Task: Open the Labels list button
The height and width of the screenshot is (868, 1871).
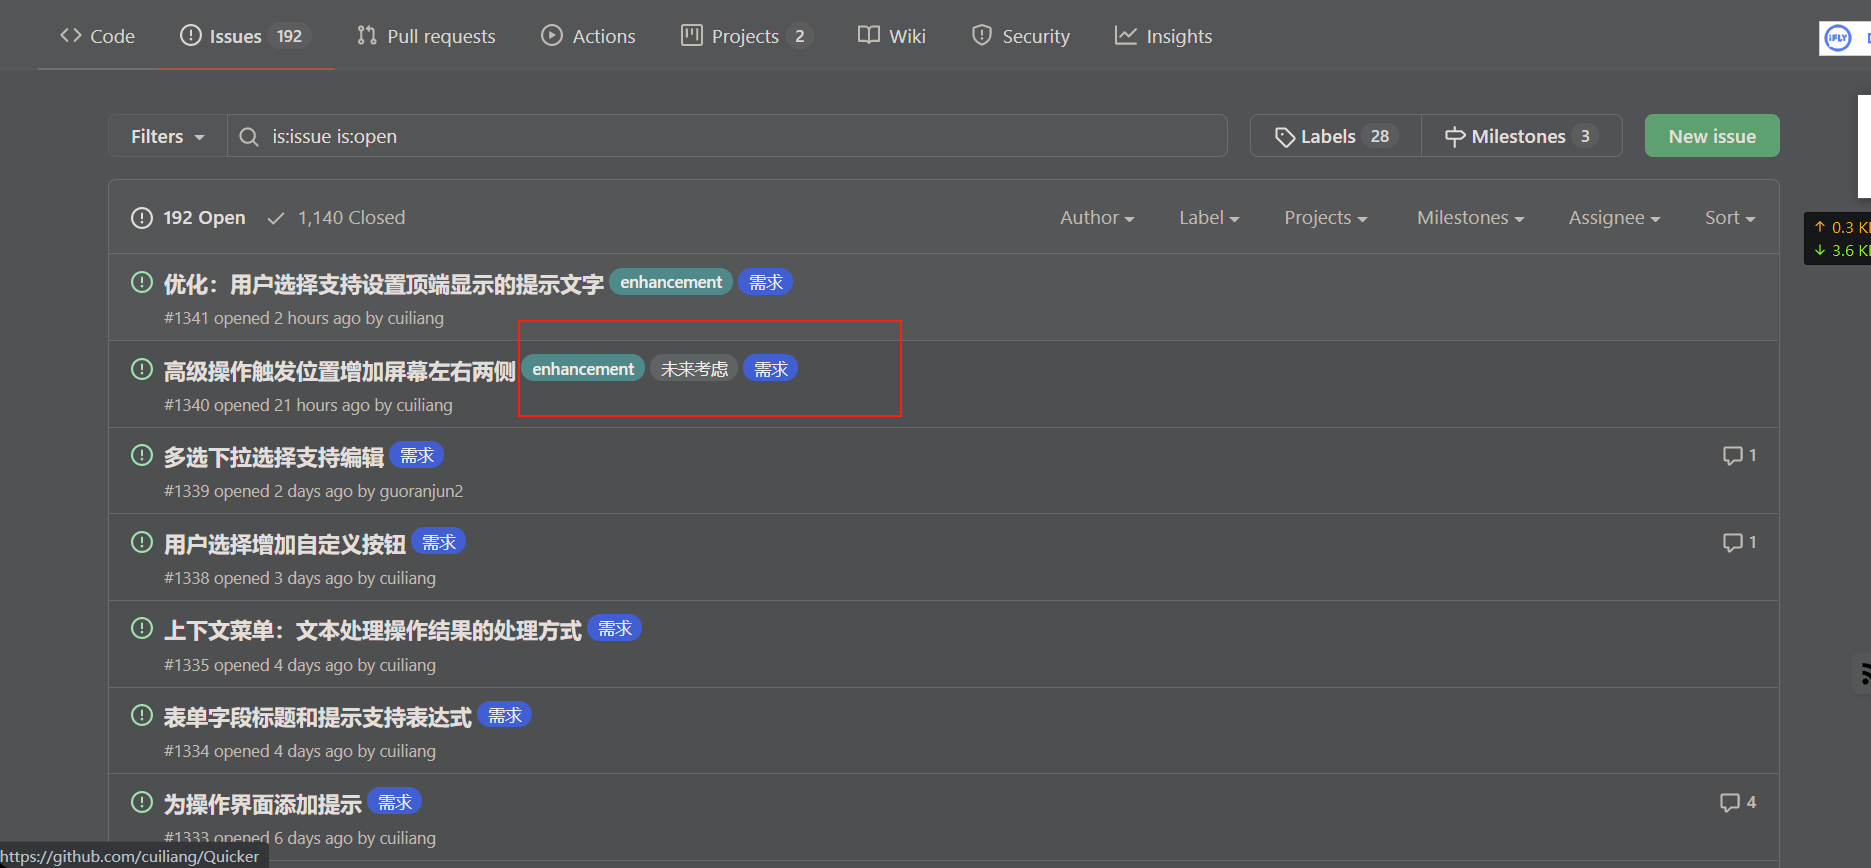Action: pyautogui.click(x=1336, y=136)
